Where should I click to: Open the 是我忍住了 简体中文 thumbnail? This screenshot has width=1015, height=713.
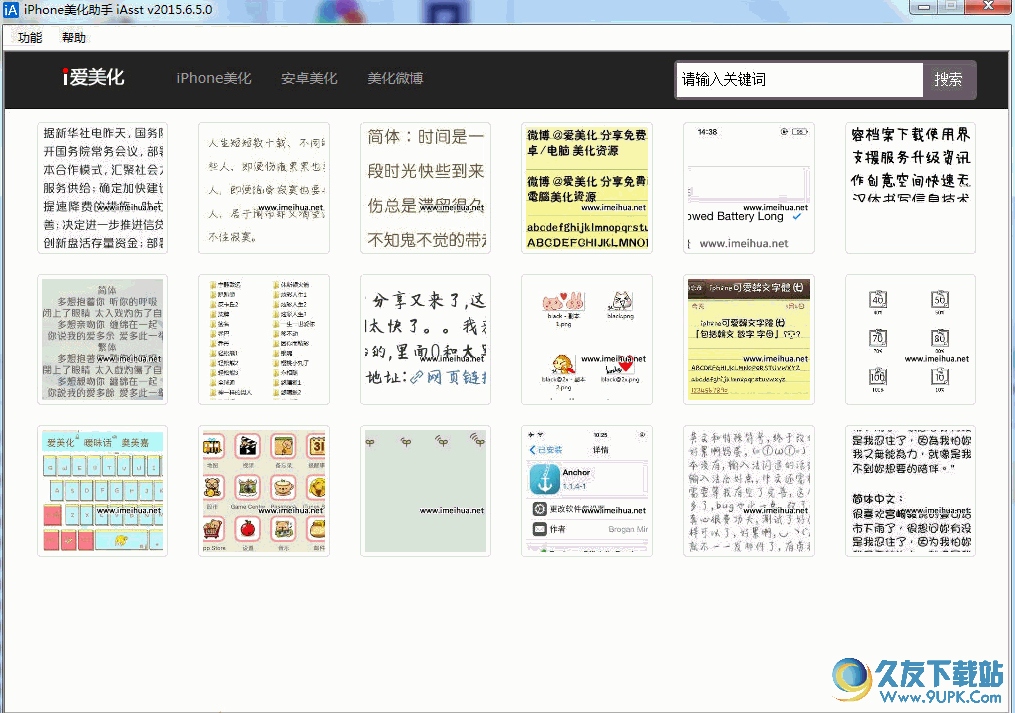coord(910,491)
